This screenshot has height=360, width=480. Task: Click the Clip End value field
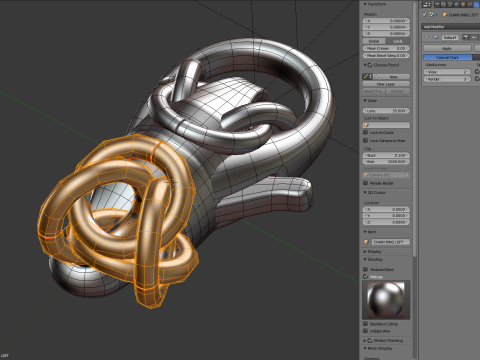click(x=386, y=162)
